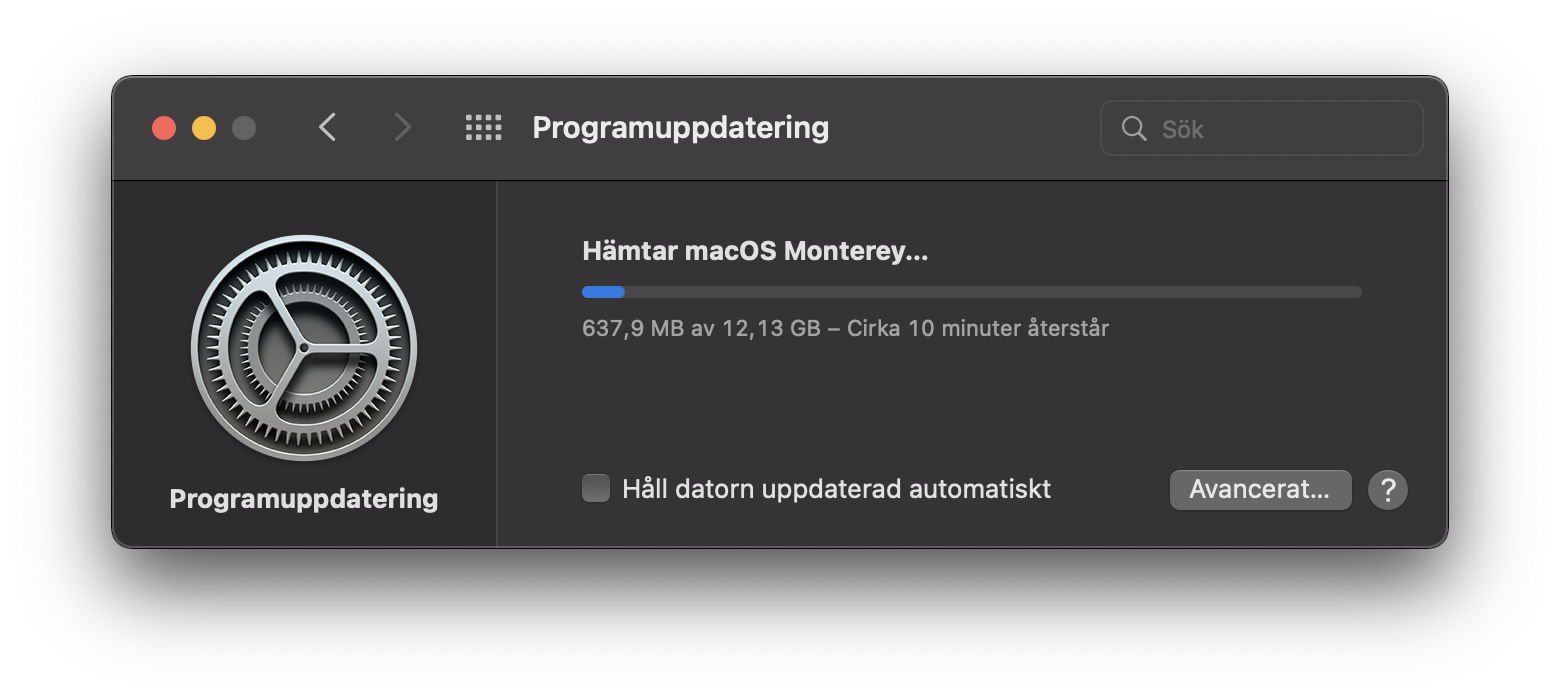The height and width of the screenshot is (696, 1560).
Task: Click the "Hämtar macOS Monterey..." heading
Action: [755, 251]
